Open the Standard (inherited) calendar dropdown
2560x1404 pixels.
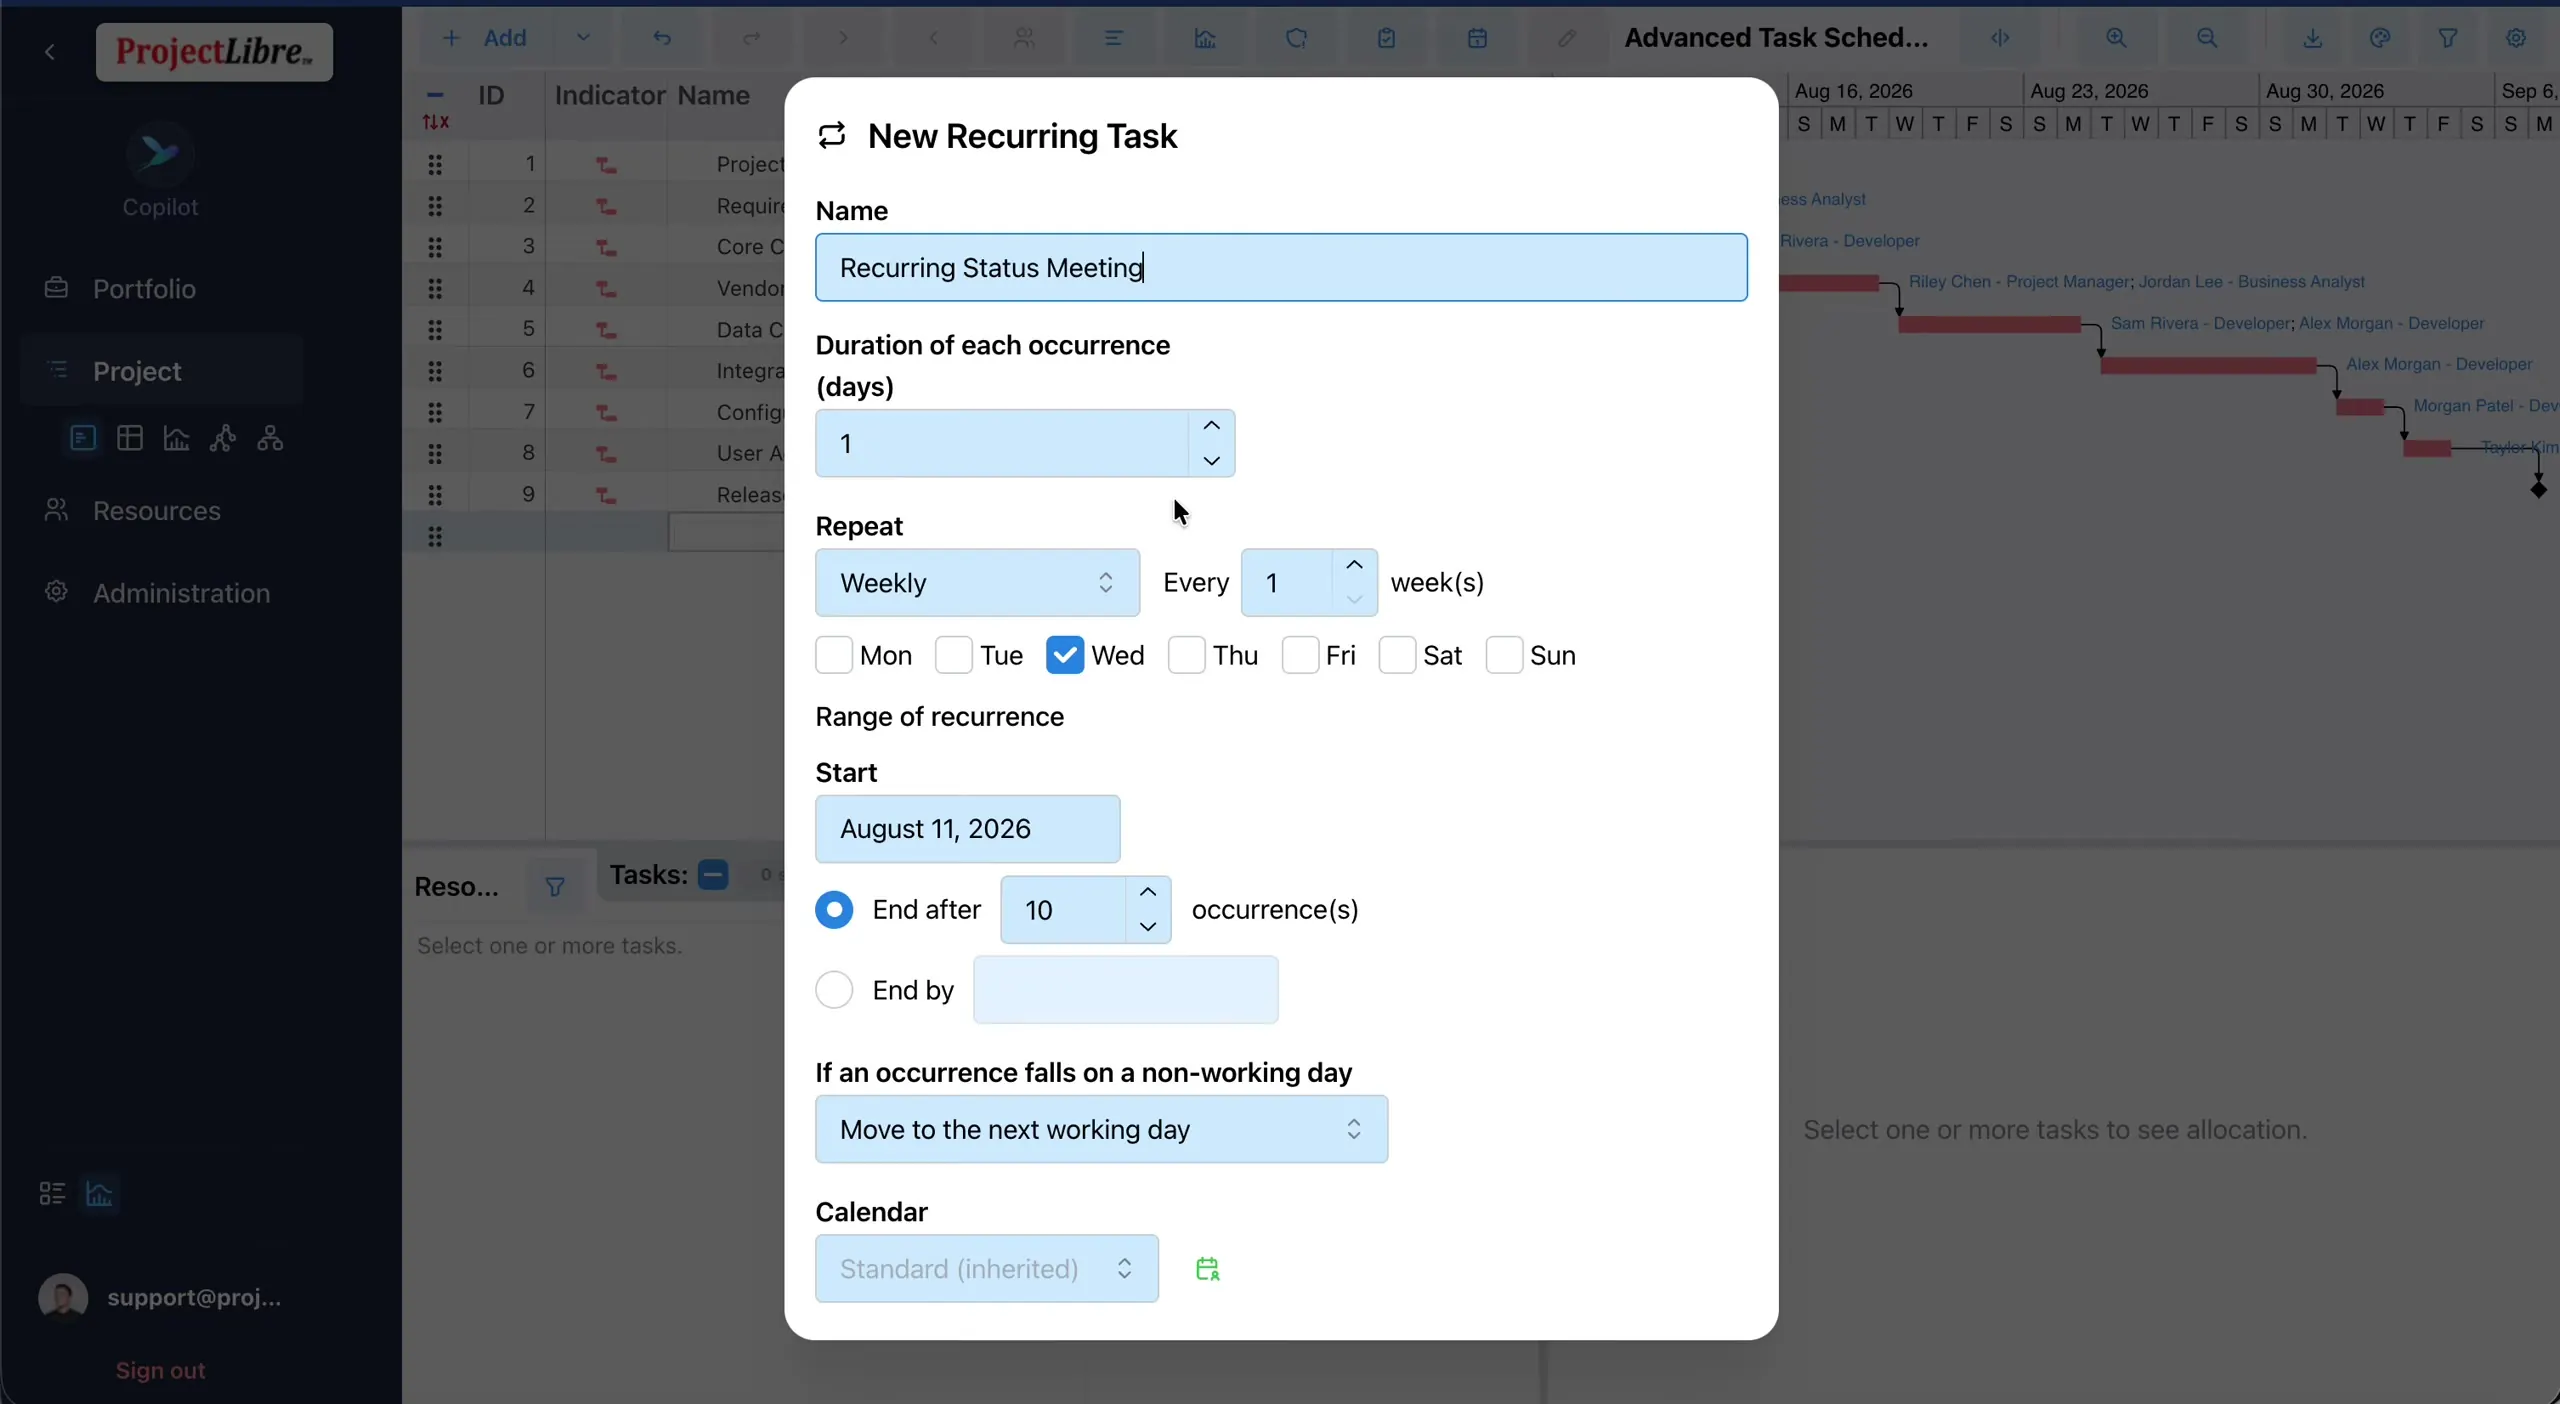pyautogui.click(x=986, y=1268)
